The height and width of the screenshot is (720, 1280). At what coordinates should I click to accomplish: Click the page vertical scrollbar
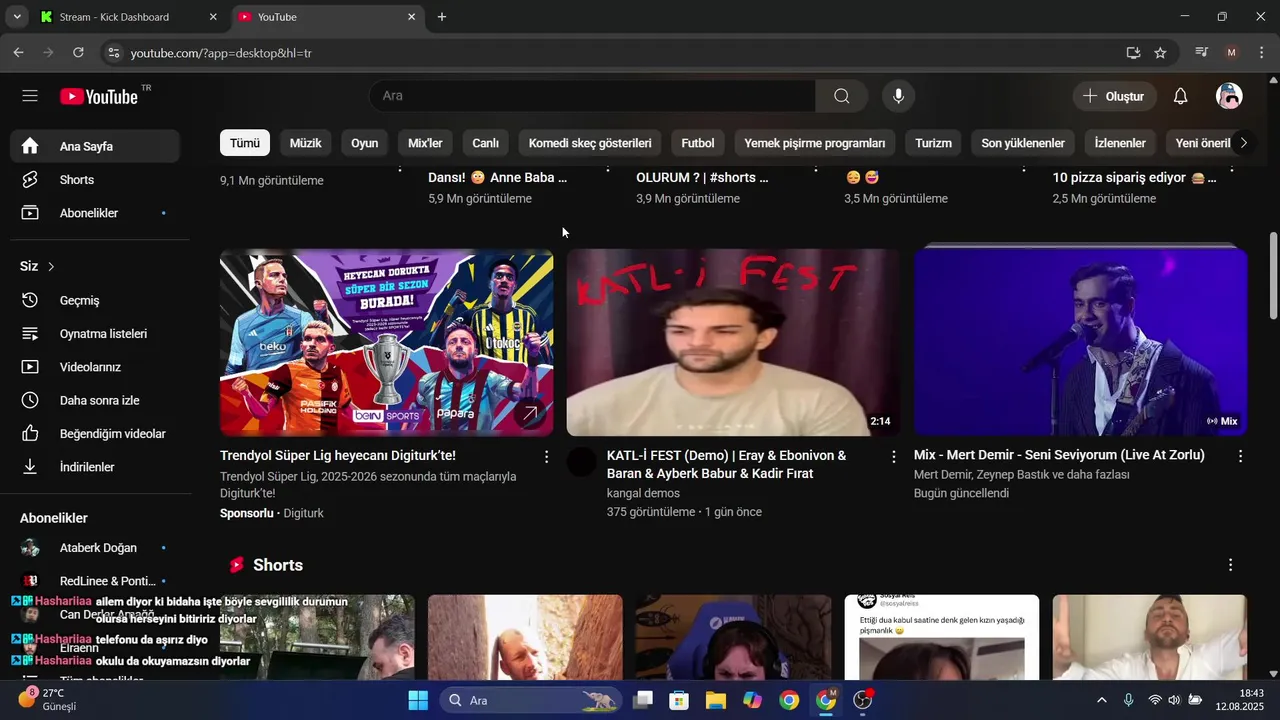(x=1273, y=276)
